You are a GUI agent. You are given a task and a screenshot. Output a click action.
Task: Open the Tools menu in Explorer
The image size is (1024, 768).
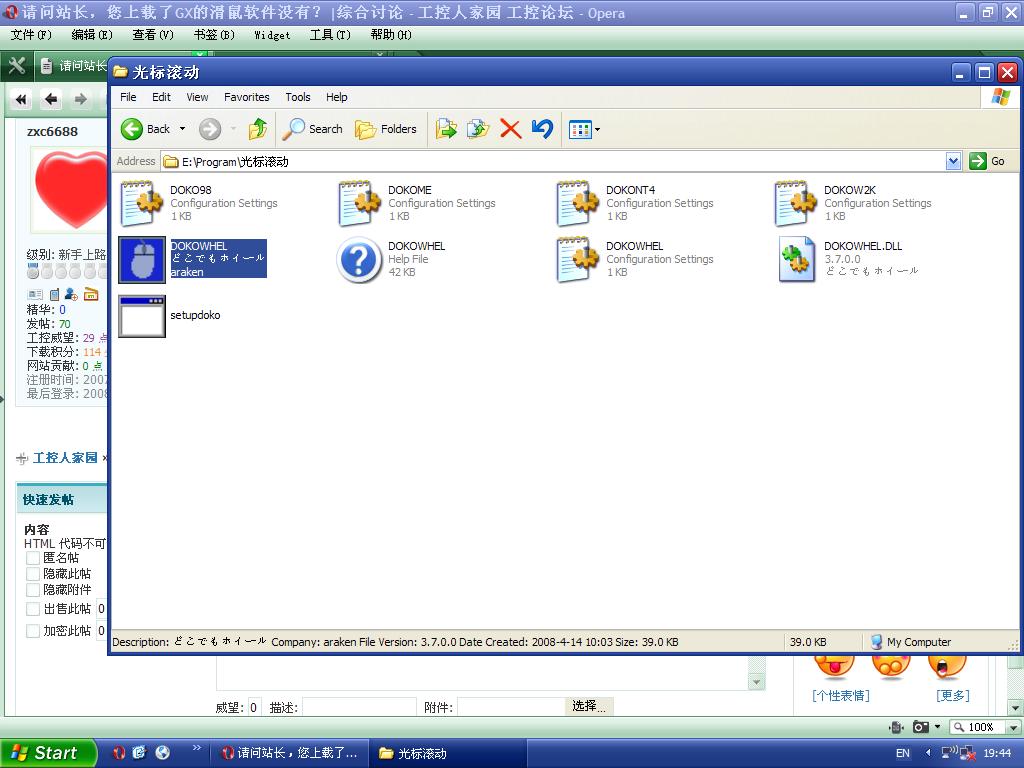click(x=298, y=97)
